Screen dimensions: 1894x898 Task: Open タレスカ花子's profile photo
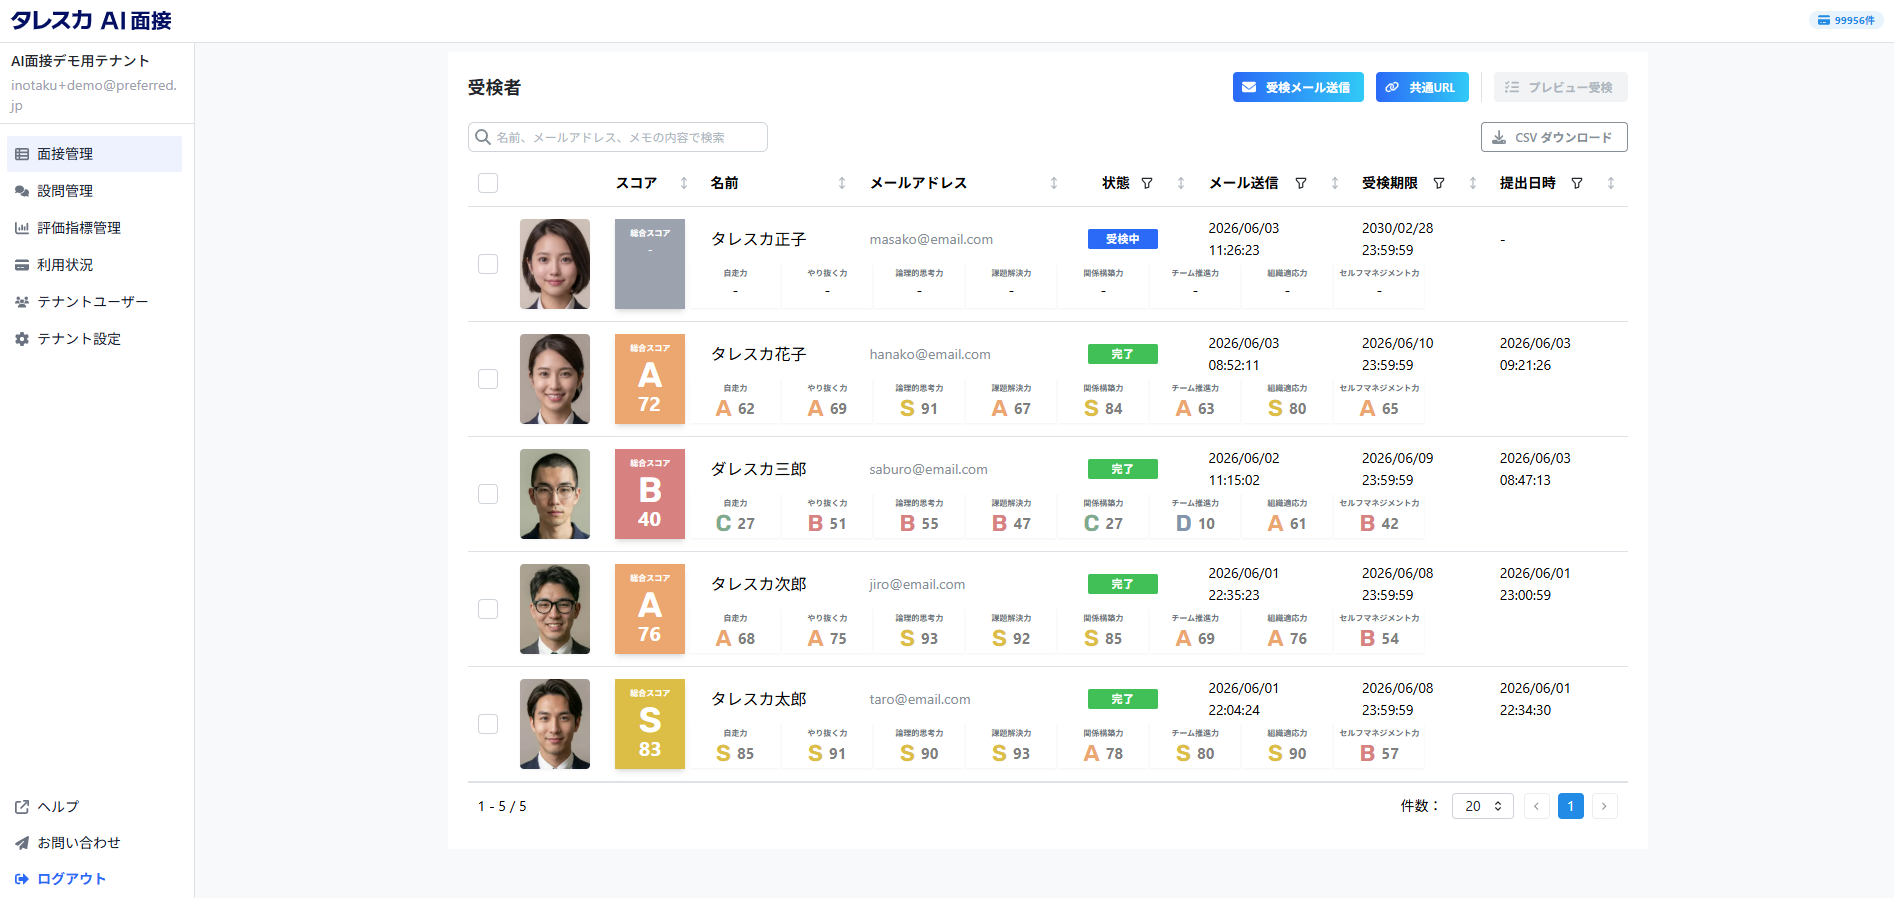pyautogui.click(x=555, y=379)
